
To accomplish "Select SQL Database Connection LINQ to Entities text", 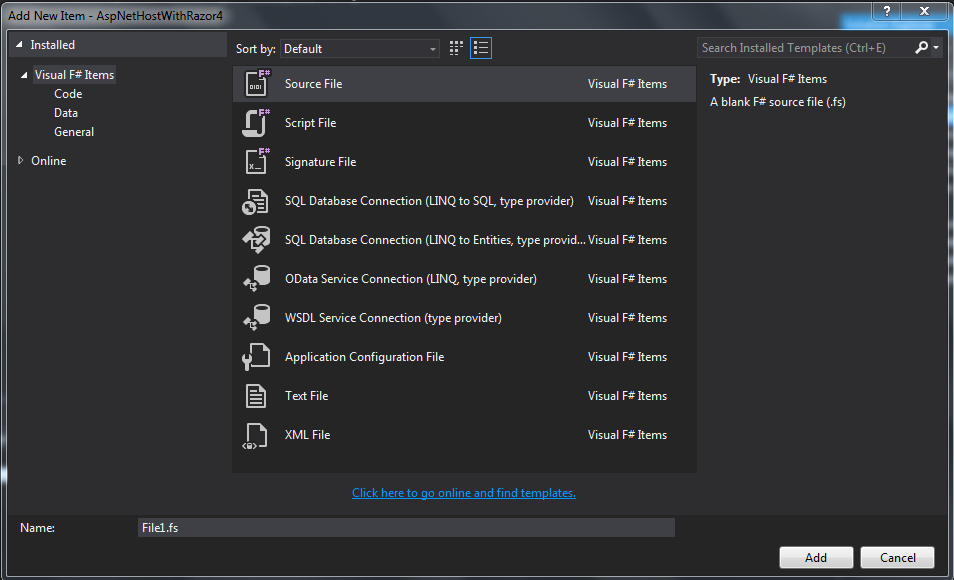I will [435, 240].
